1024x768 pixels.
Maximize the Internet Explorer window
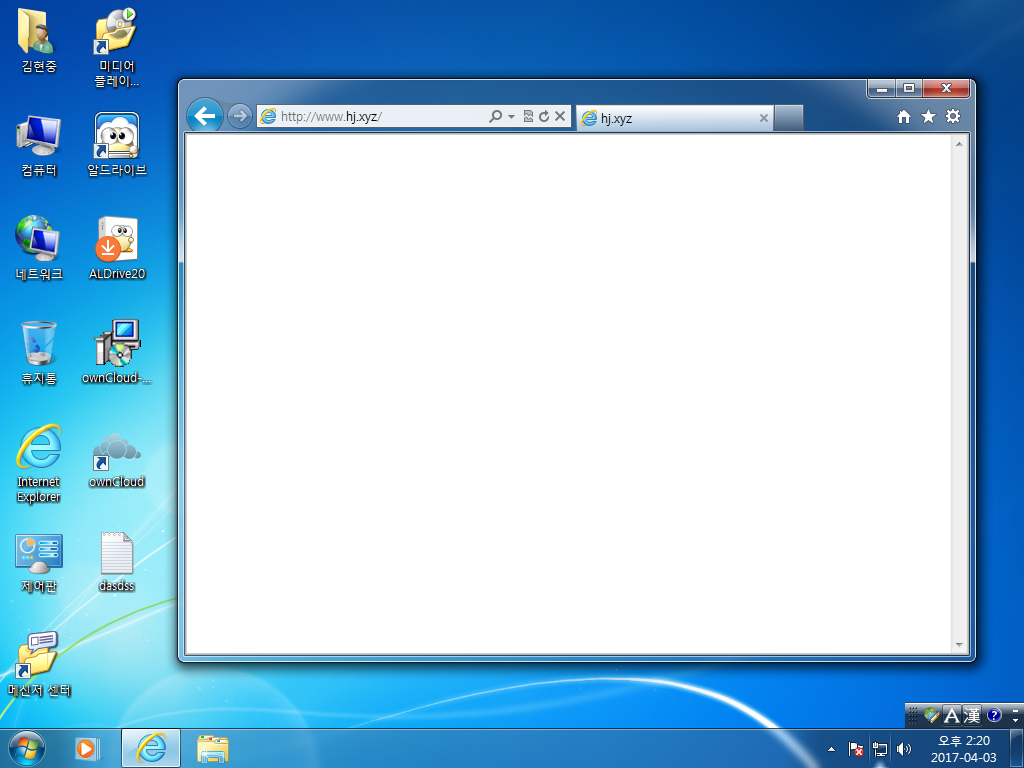point(908,88)
